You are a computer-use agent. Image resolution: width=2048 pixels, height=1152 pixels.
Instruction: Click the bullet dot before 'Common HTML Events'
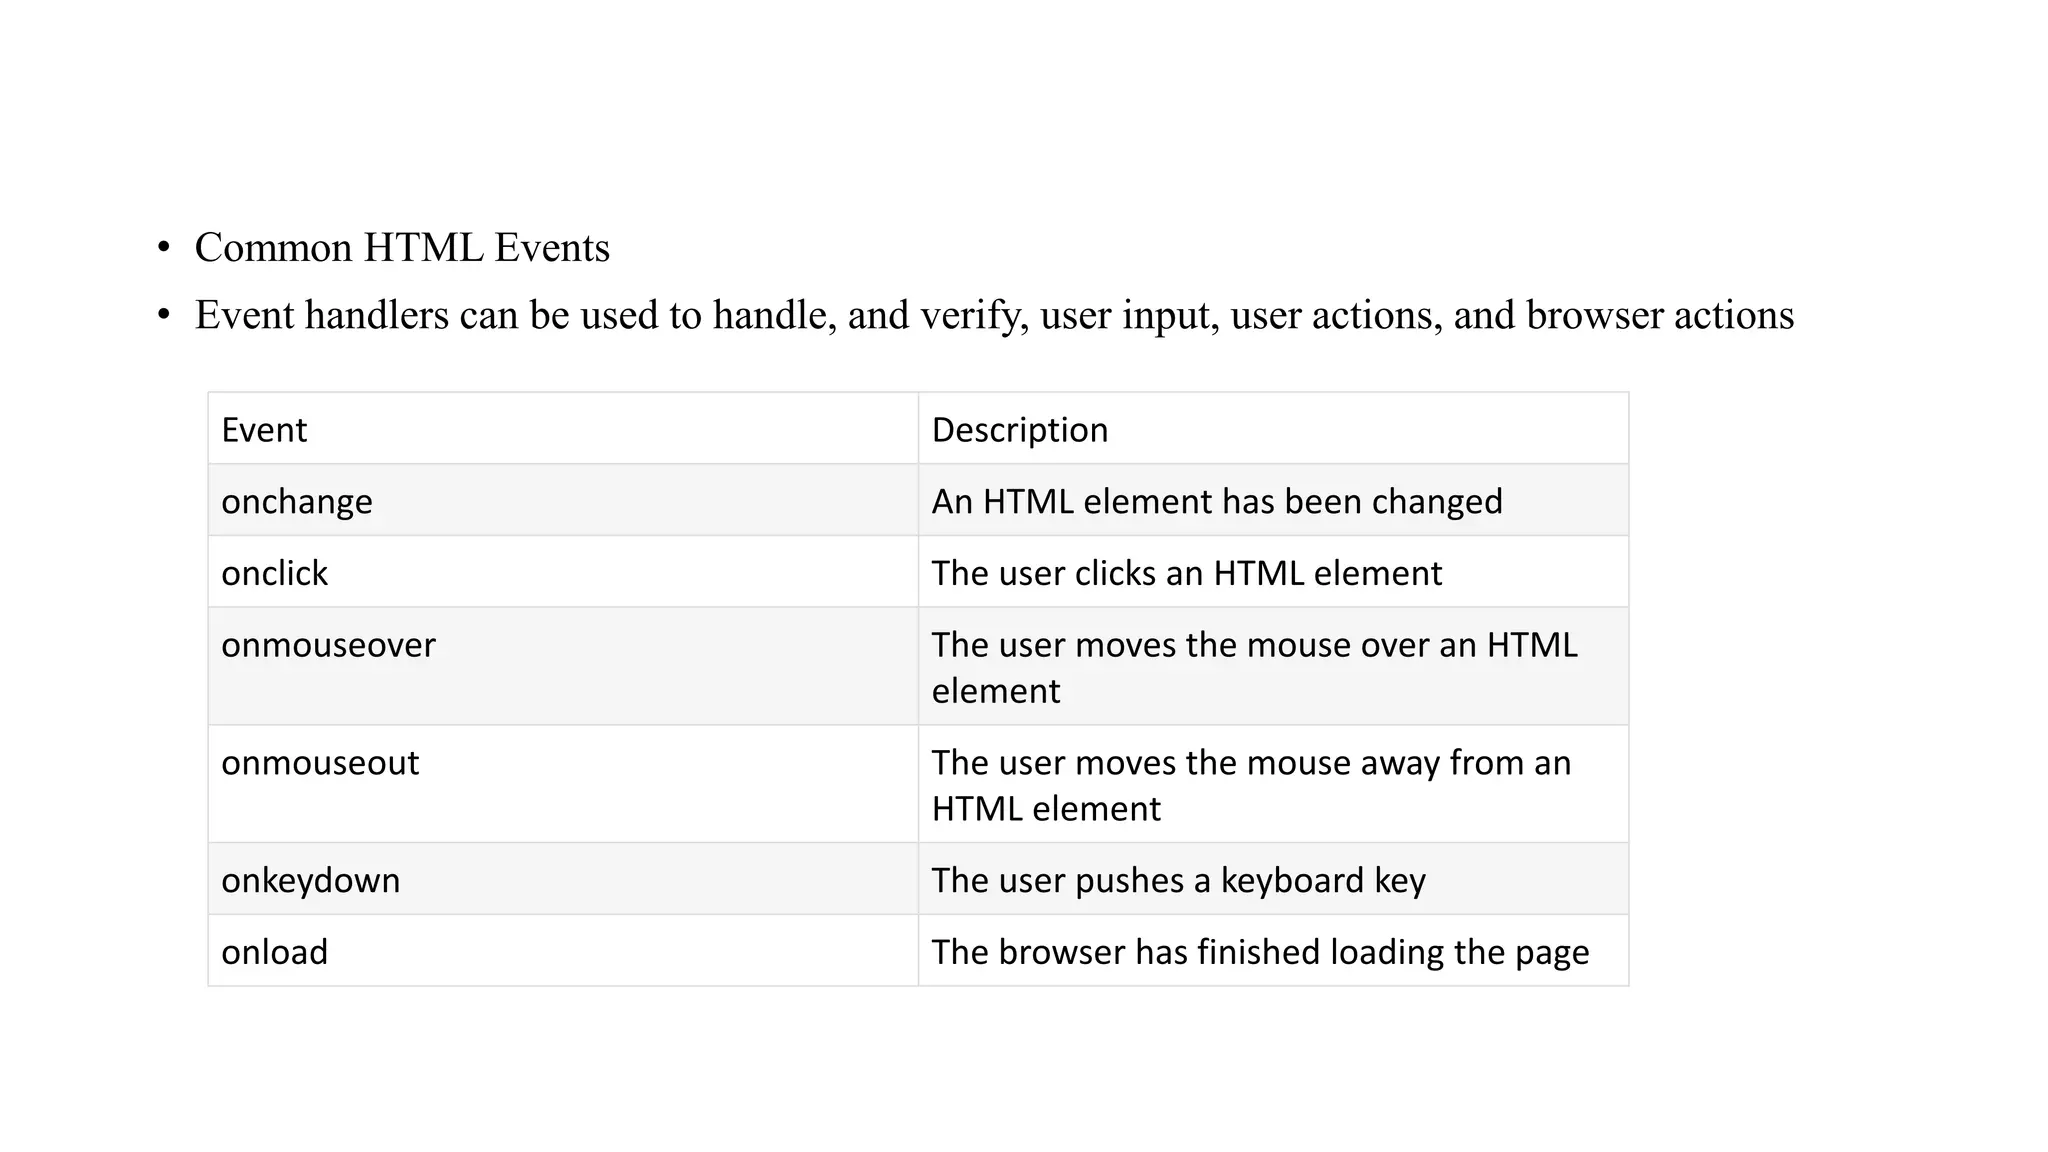(x=164, y=248)
